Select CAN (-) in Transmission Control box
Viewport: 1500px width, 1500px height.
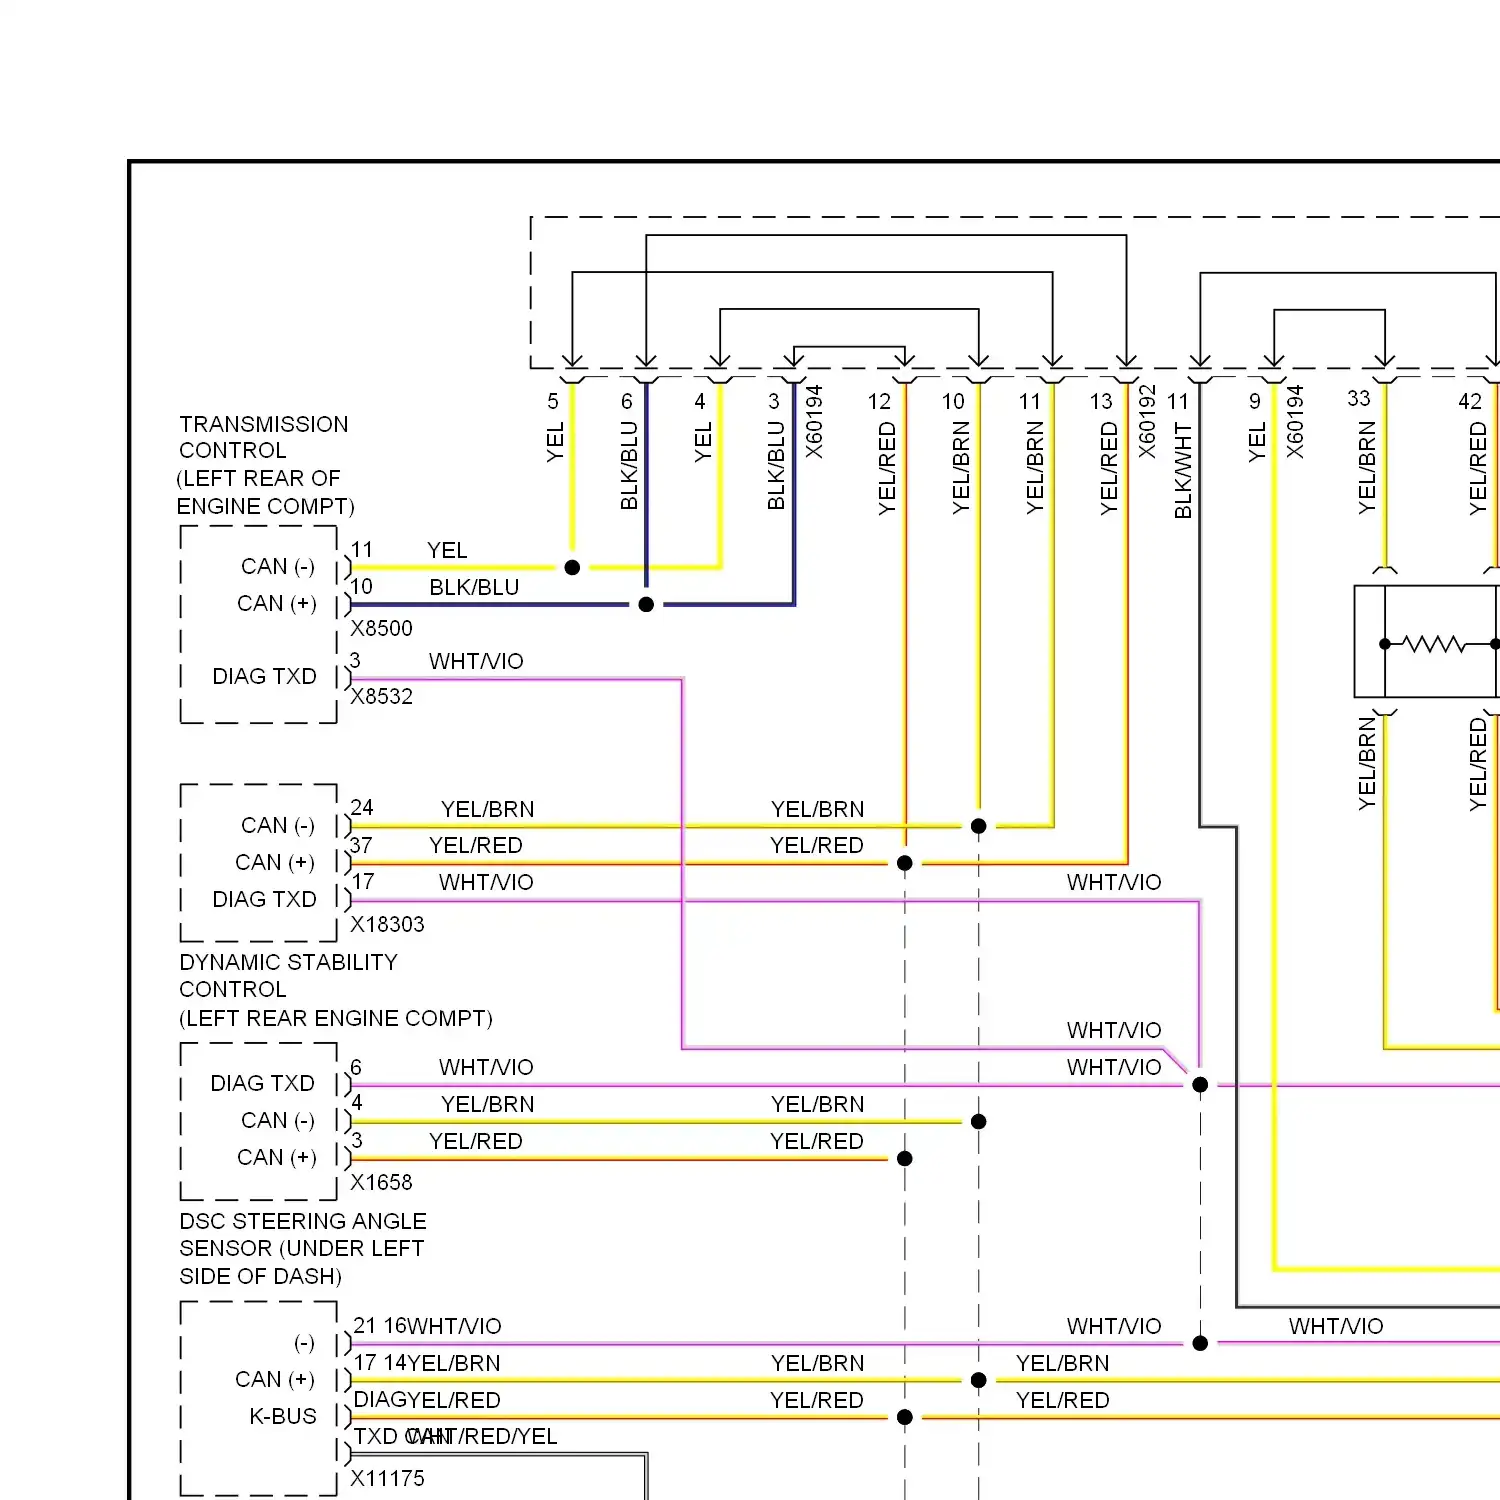[x=278, y=566]
